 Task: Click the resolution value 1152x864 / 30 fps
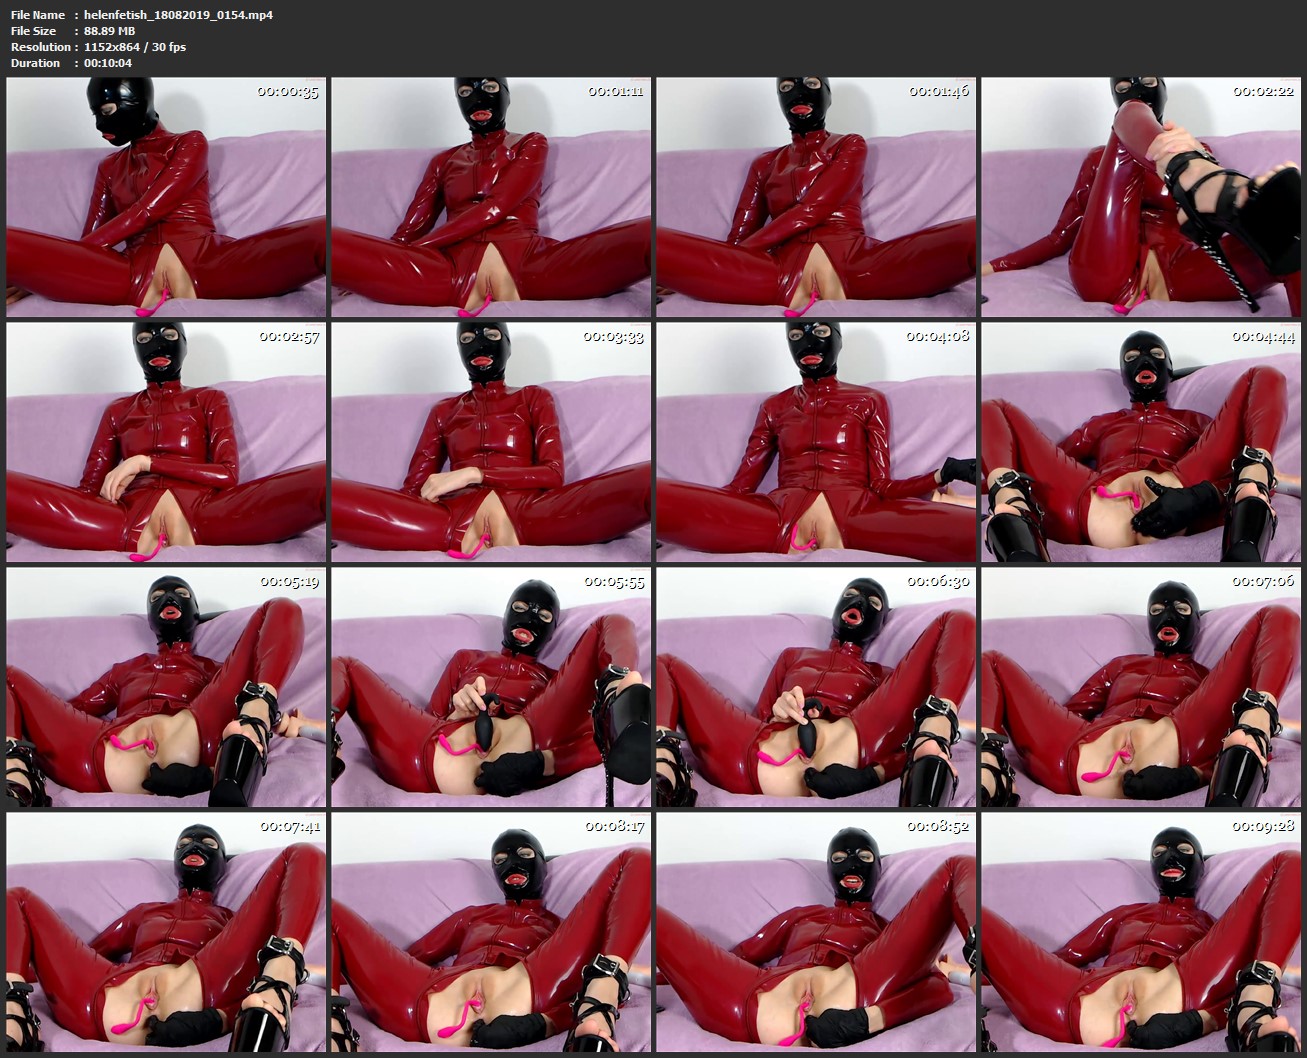[x=135, y=47]
